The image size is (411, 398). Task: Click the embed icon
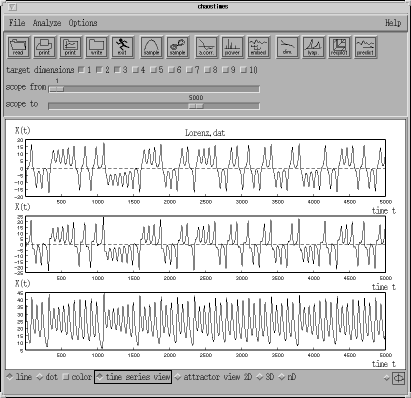click(258, 47)
